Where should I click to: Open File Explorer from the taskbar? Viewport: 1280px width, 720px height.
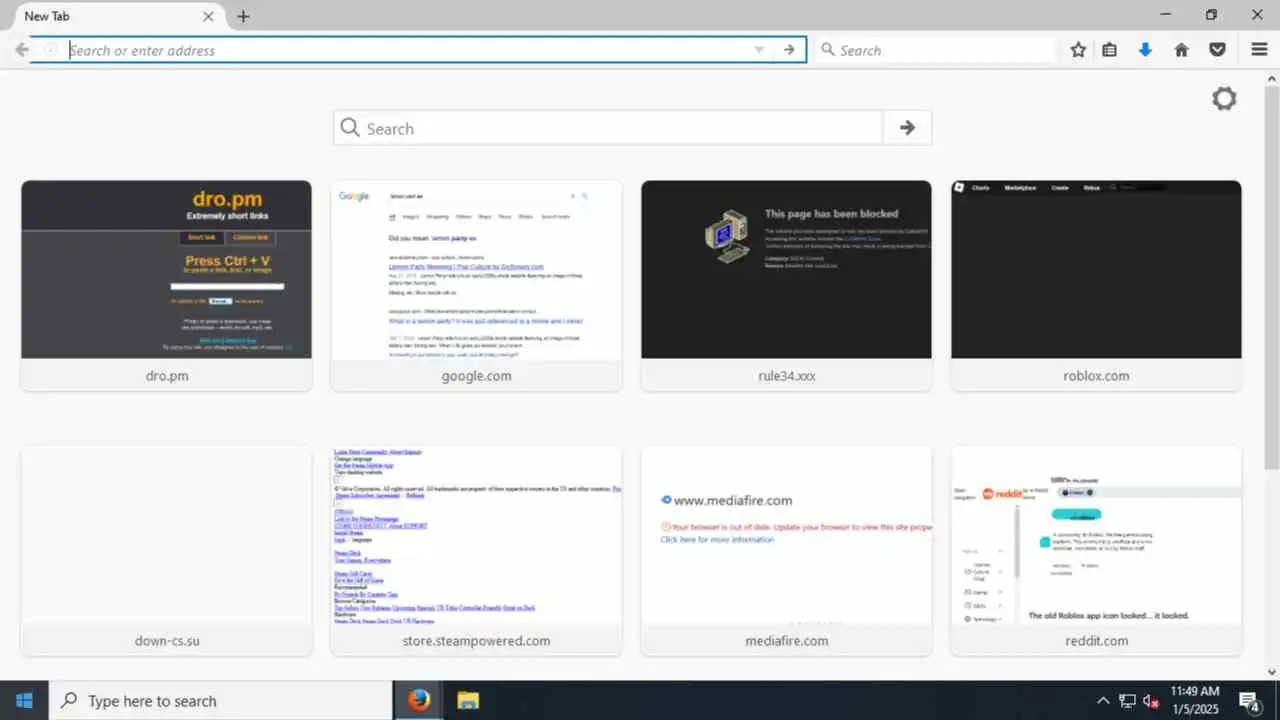point(469,700)
